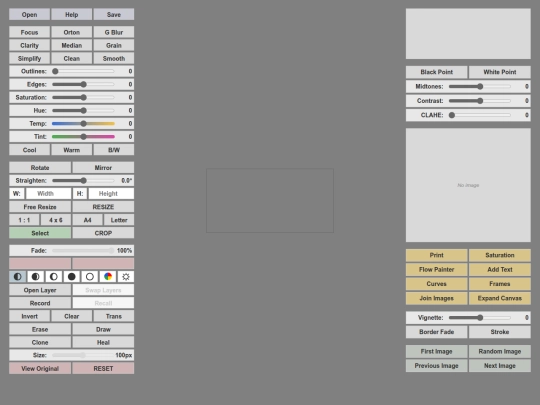
Task: Apply the Warm preset
Action: [x=72, y=150]
